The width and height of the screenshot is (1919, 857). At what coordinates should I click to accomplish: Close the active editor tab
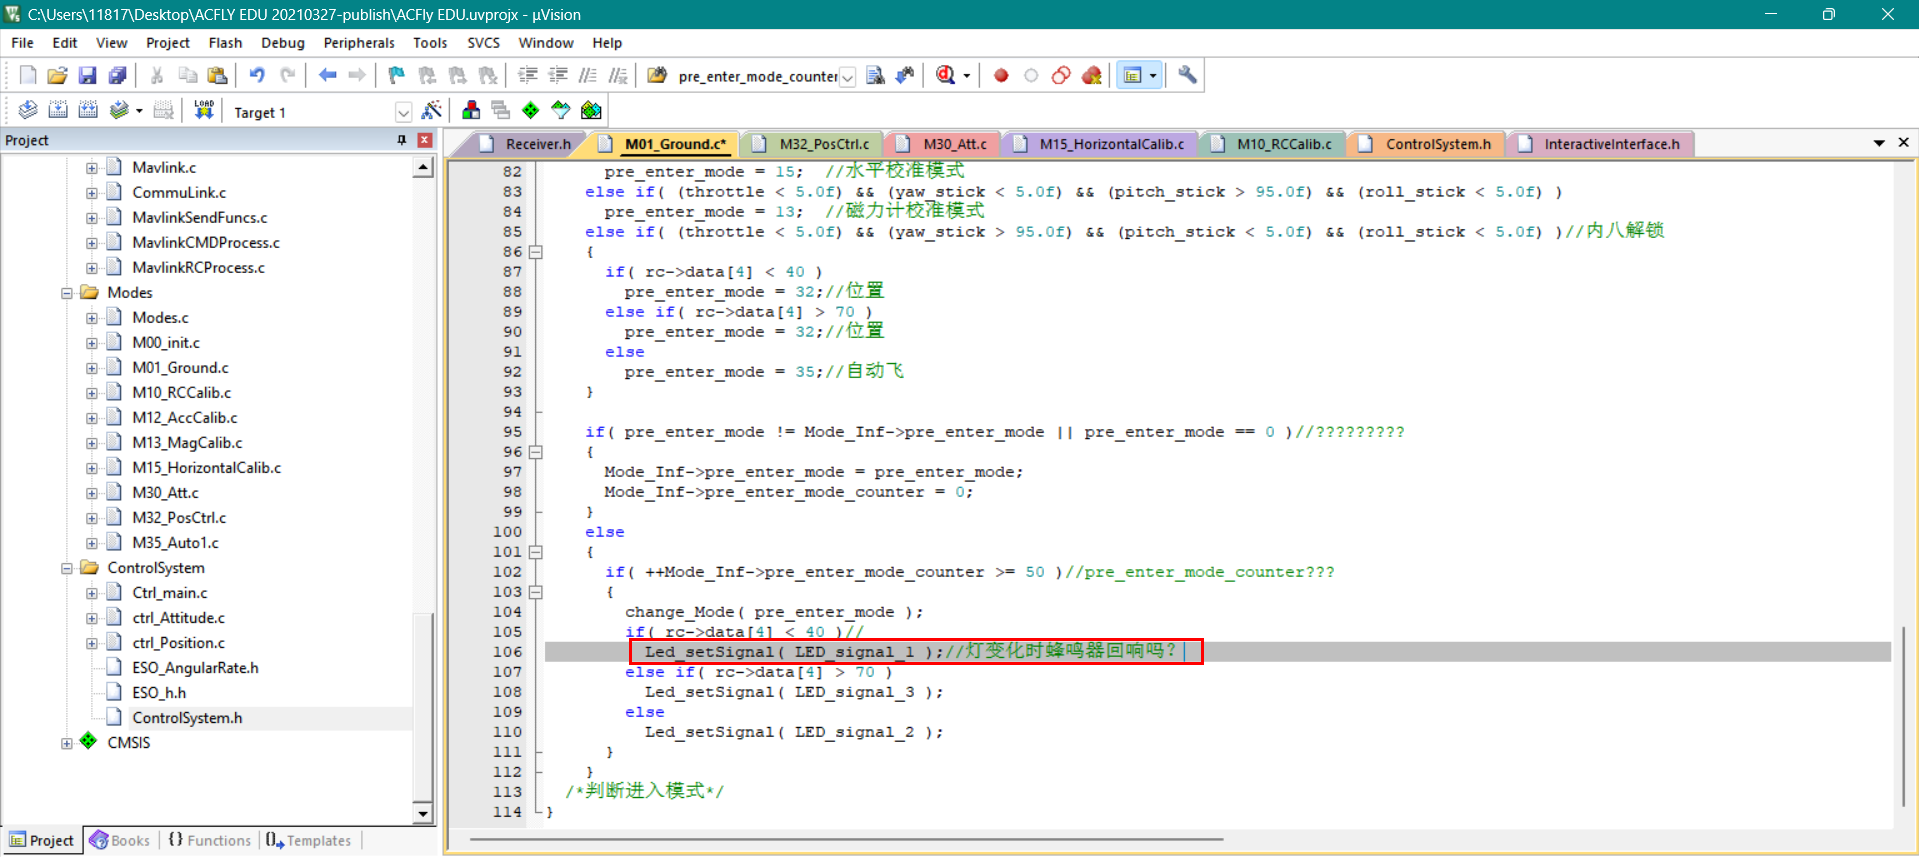1903,143
